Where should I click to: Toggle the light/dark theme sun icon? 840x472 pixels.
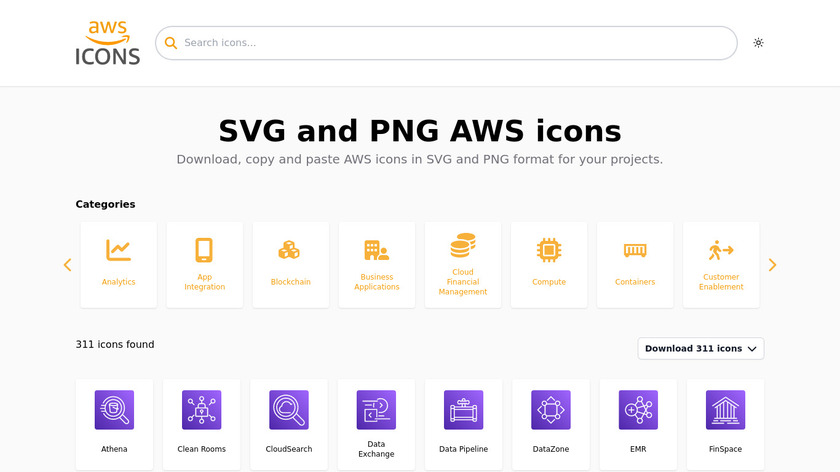tap(758, 43)
